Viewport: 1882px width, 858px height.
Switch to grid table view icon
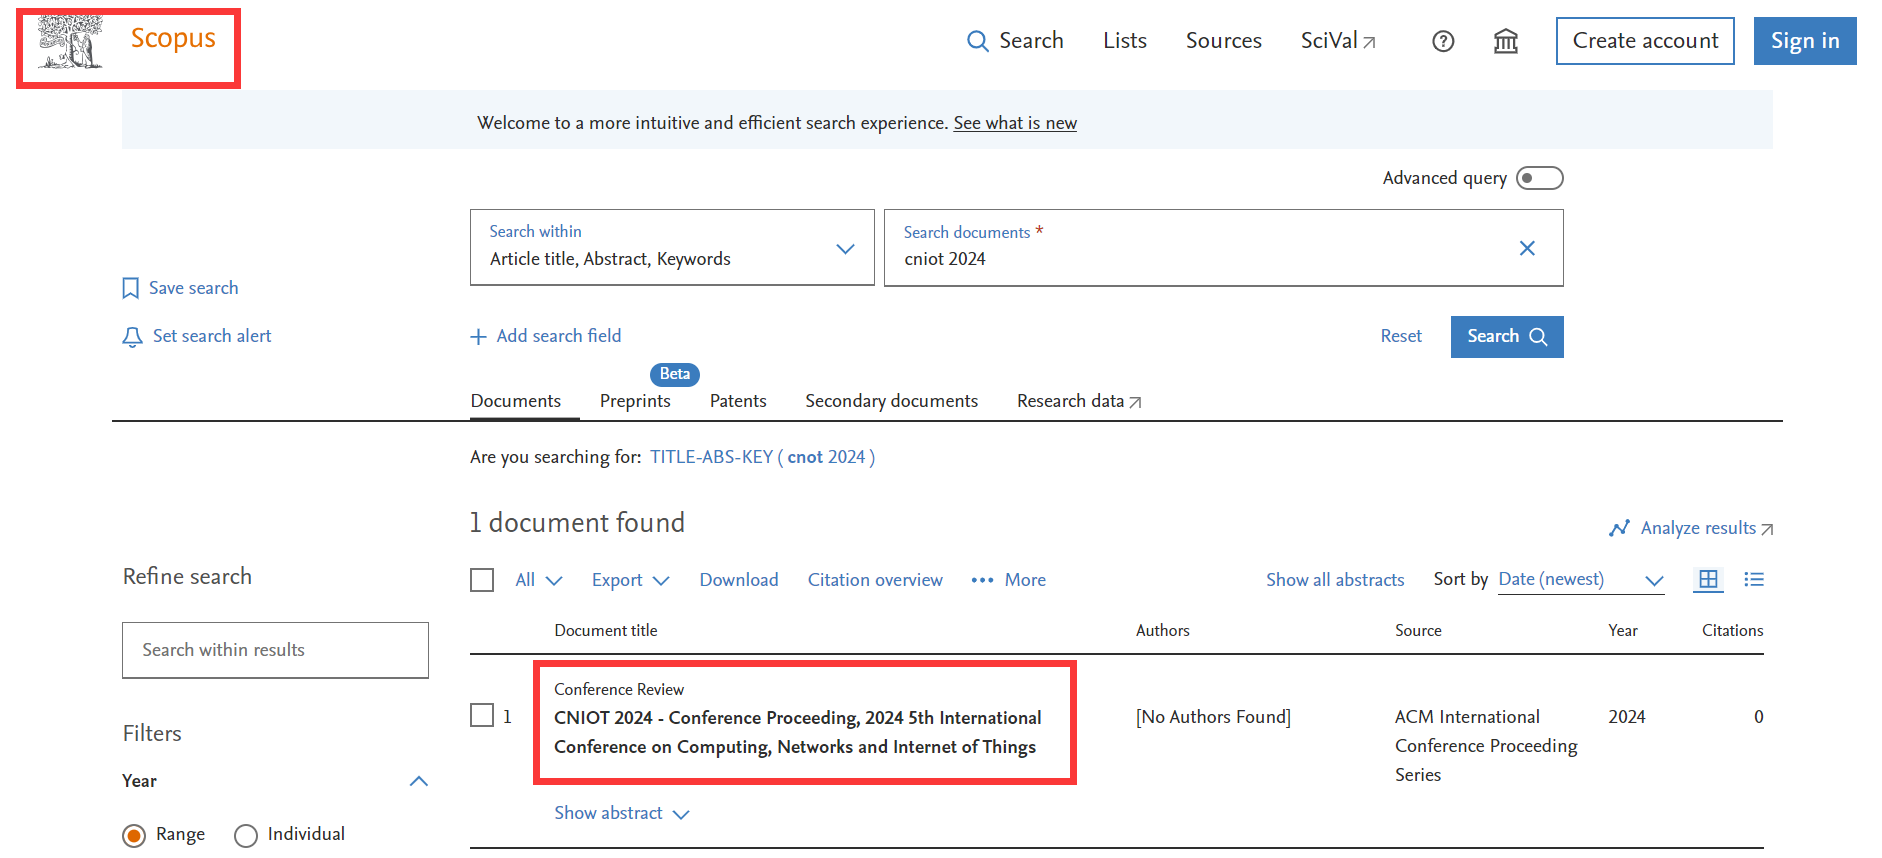click(1708, 579)
